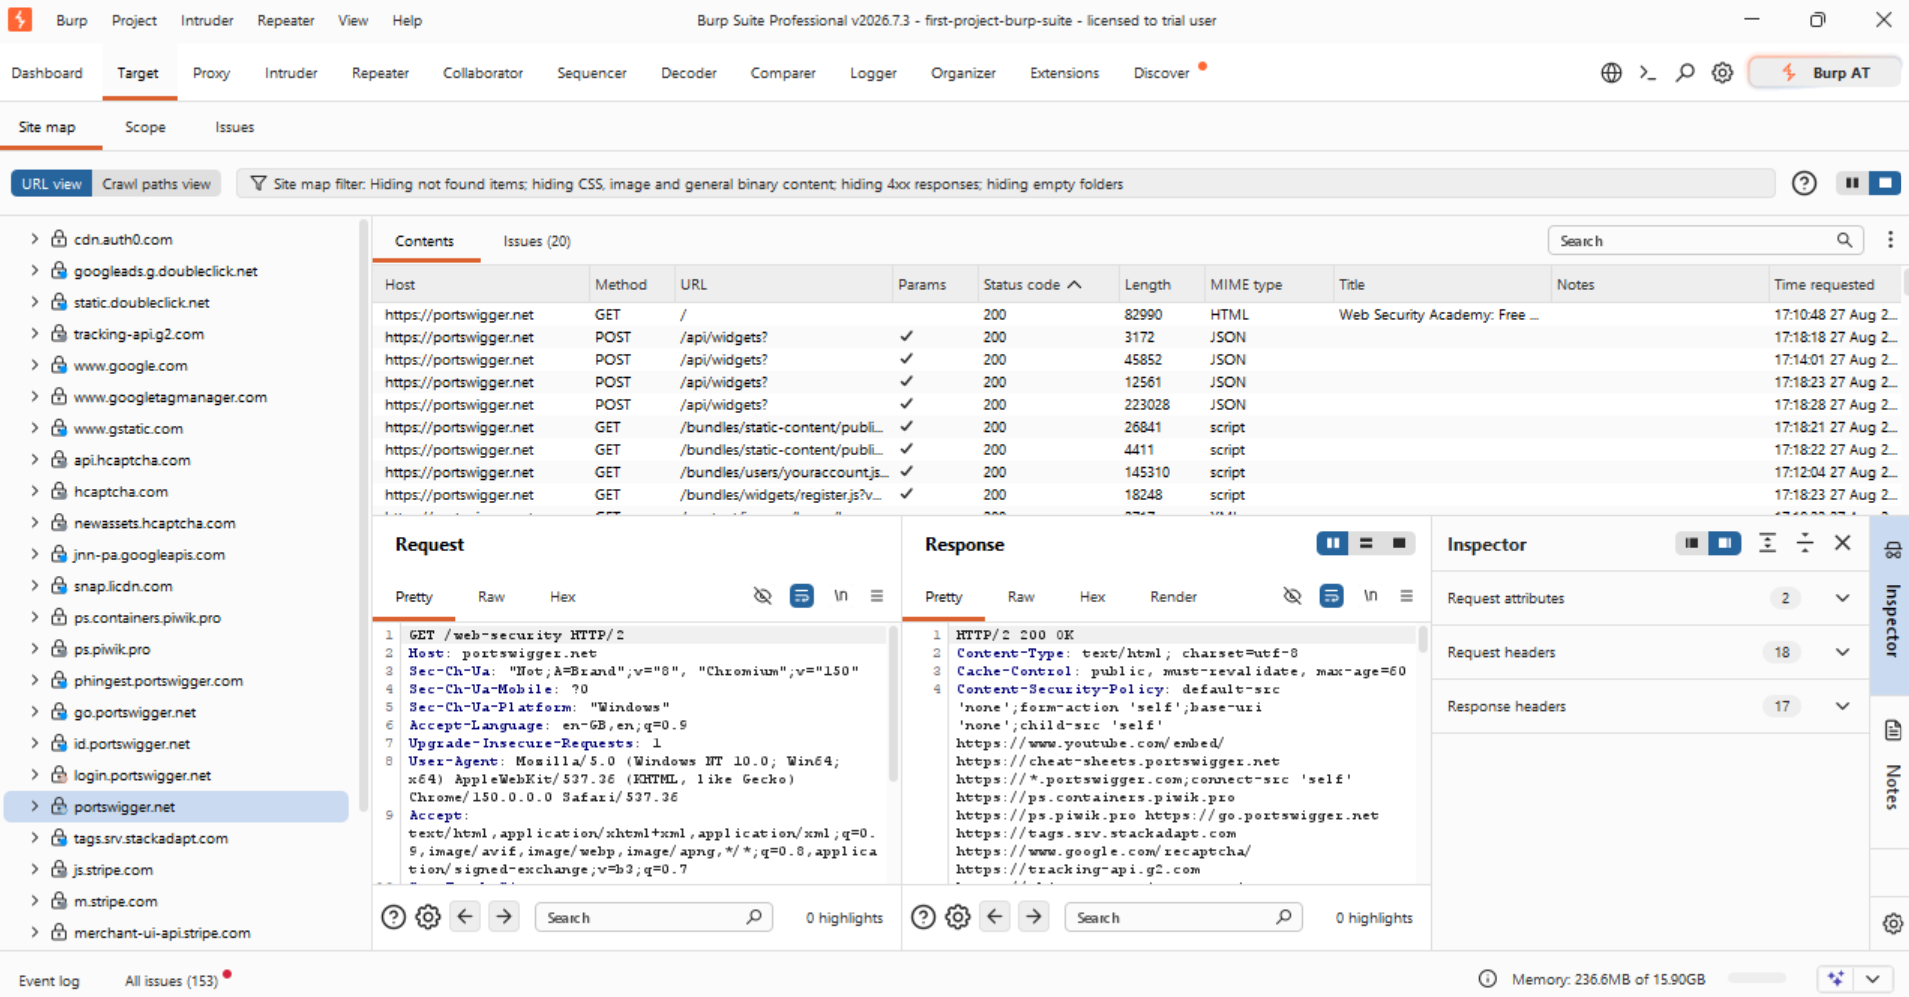
Task: Open Response search help icon
Action: coord(923,917)
